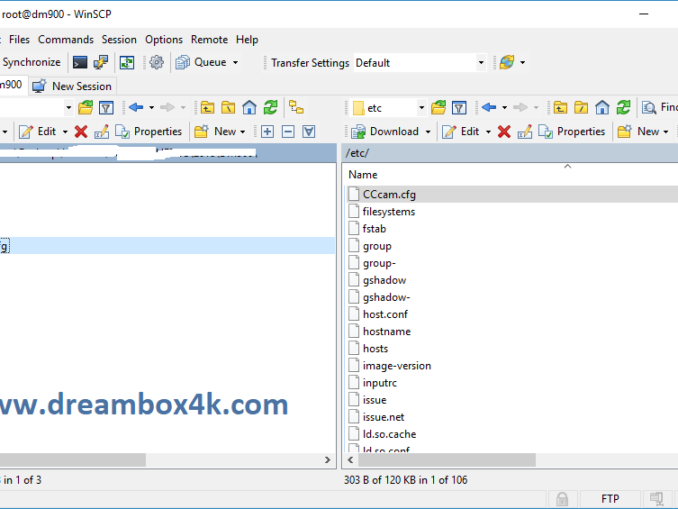This screenshot has height=509, width=678.
Task: Click the remote panel New button
Action: point(638,131)
